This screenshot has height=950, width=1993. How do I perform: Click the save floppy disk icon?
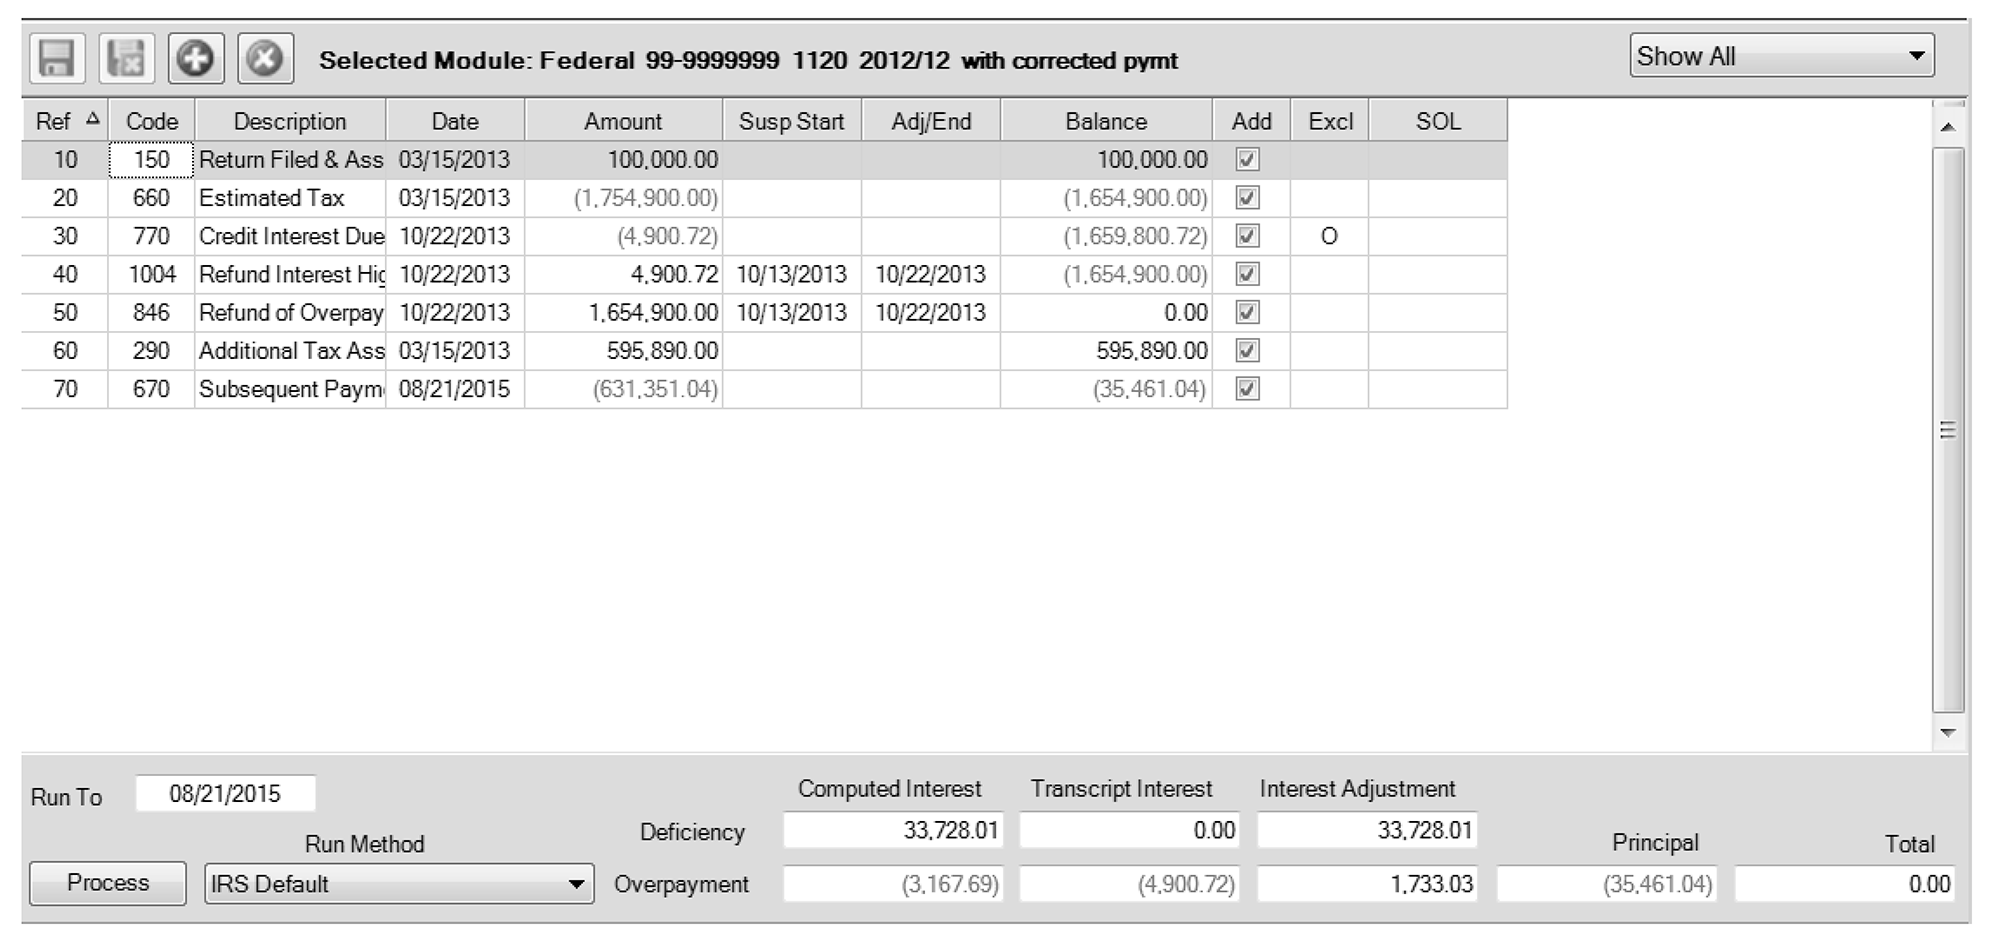tap(56, 59)
